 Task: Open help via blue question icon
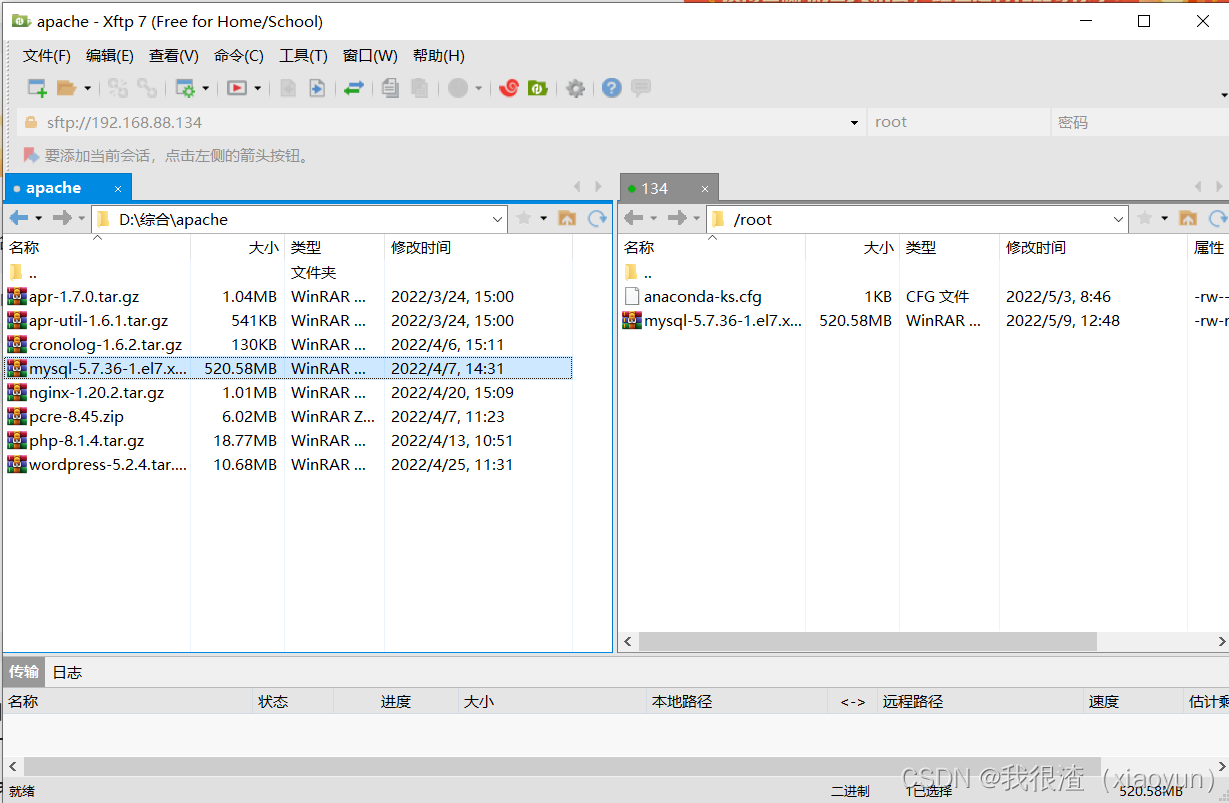(612, 88)
